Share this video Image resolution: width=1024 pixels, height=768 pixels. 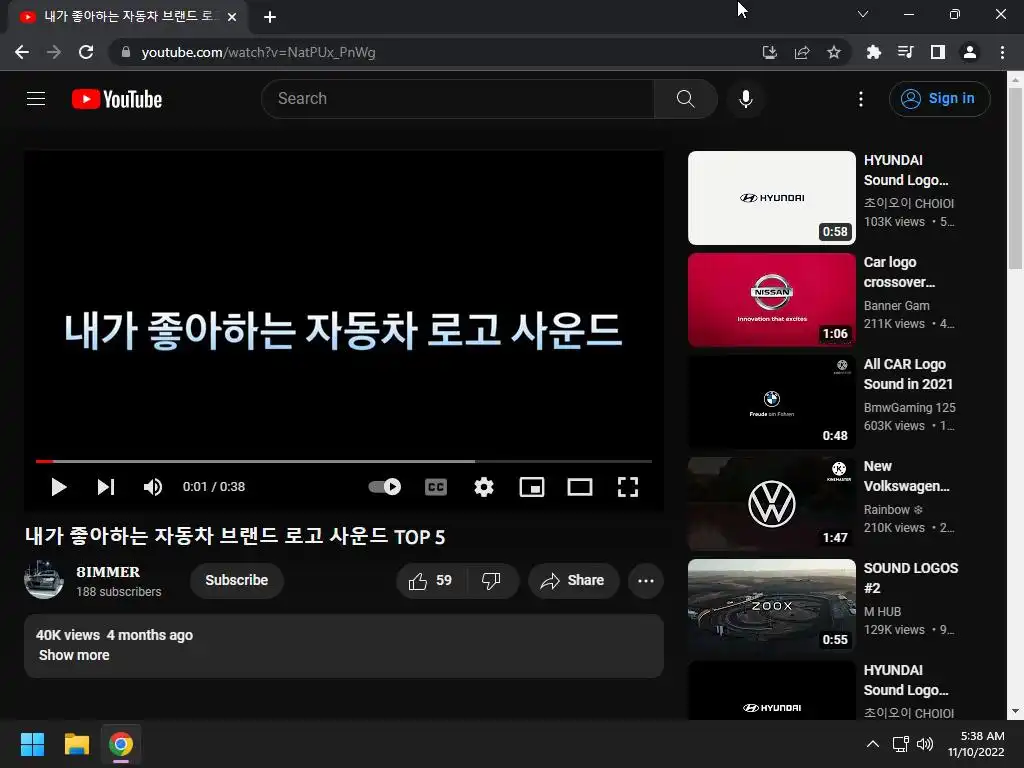click(x=573, y=581)
